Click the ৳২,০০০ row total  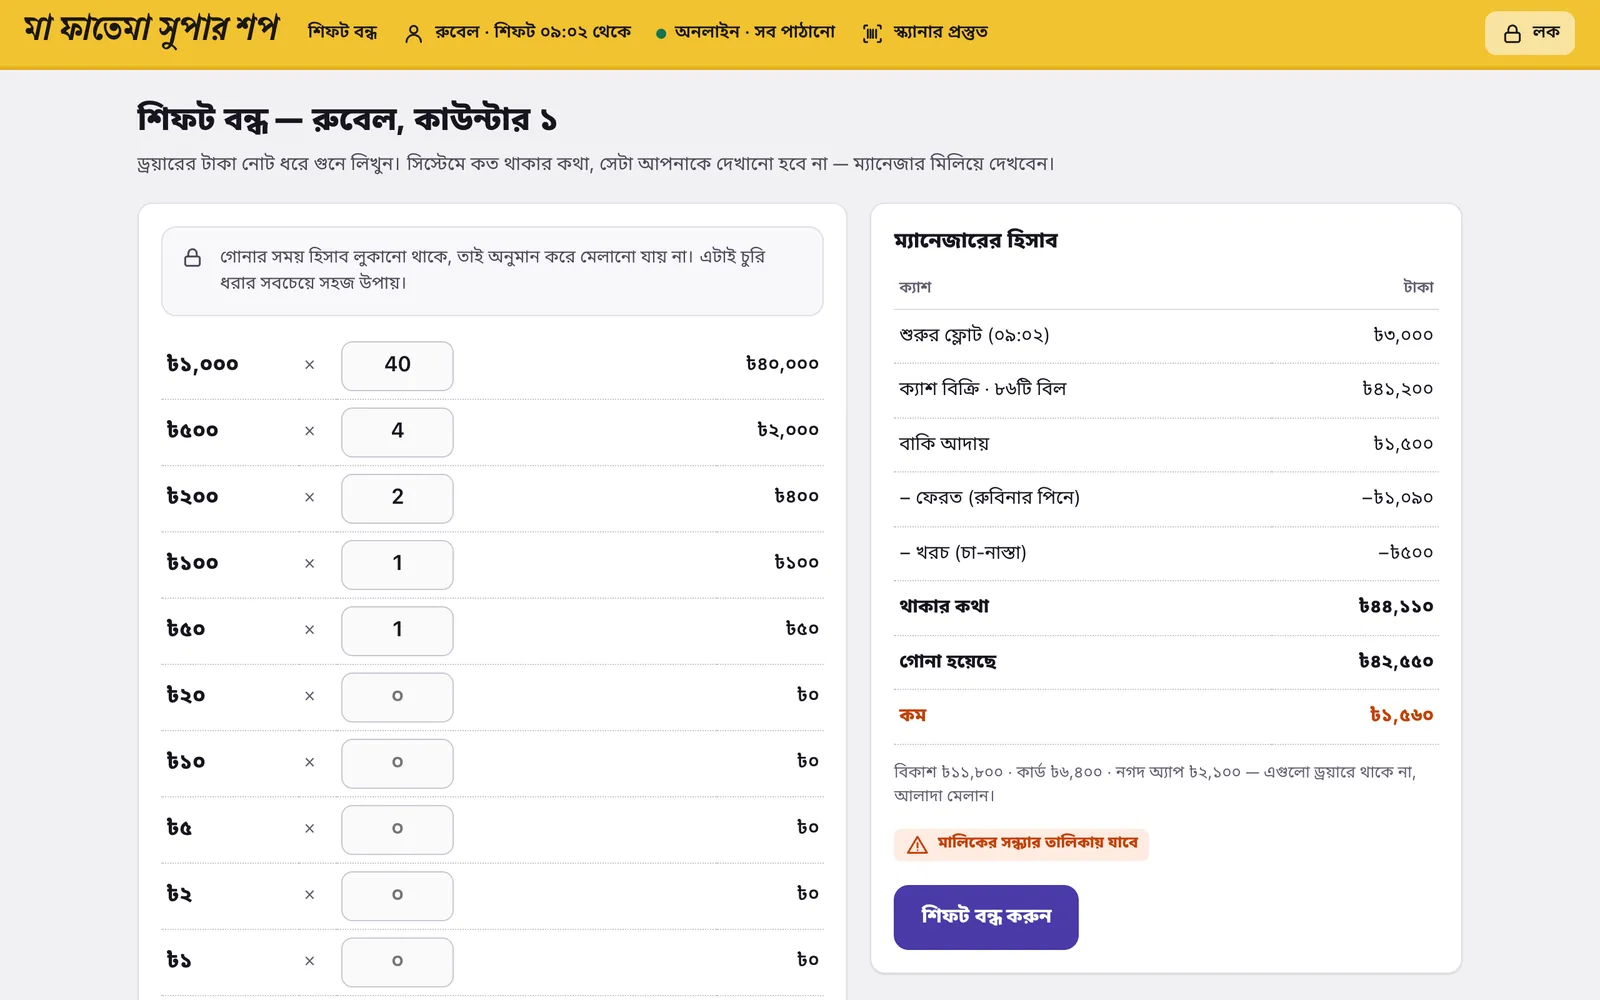788,430
